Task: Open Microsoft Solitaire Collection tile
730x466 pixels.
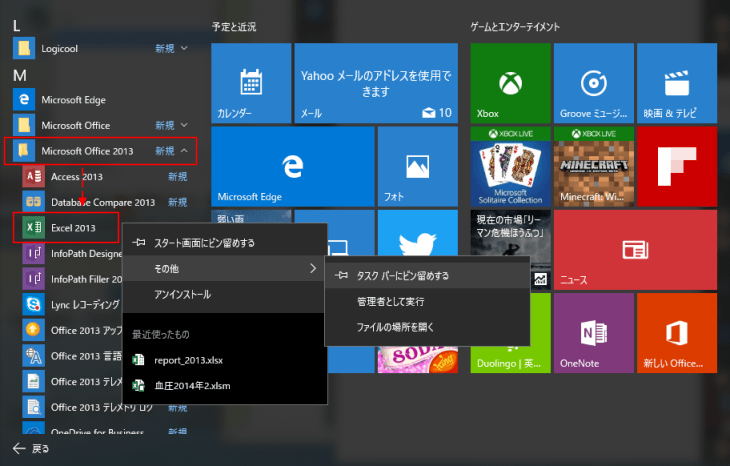Action: pyautogui.click(x=510, y=166)
